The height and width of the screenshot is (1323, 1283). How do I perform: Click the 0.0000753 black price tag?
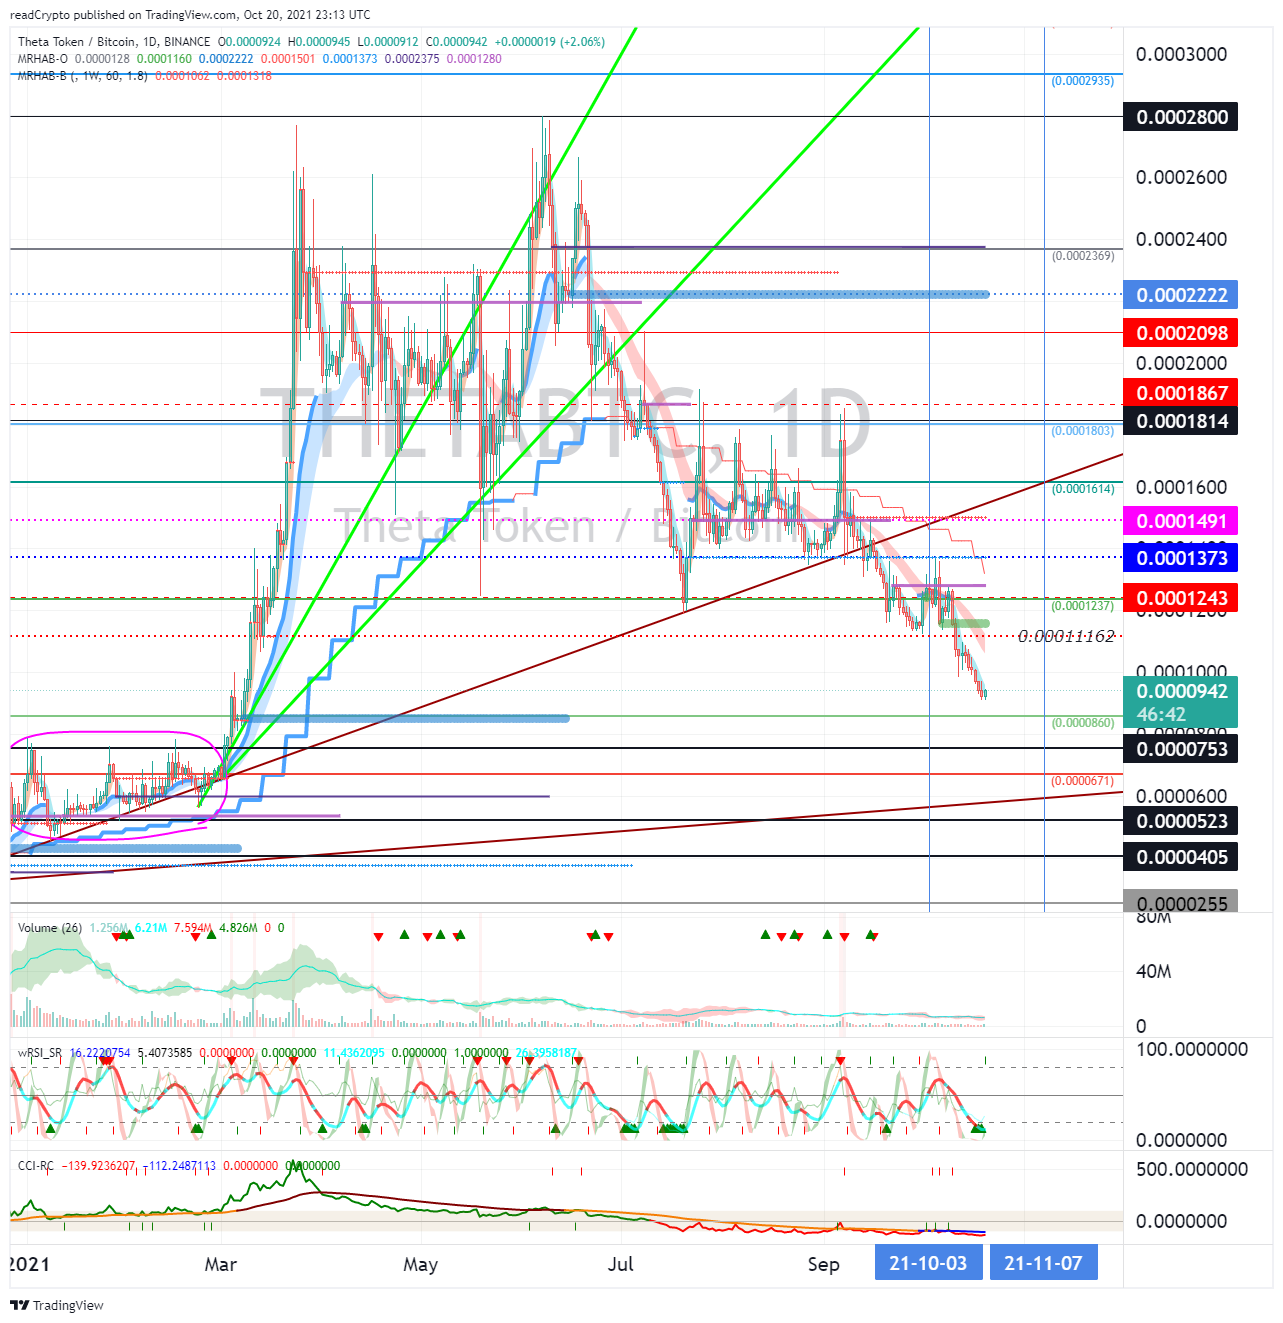click(x=1181, y=749)
